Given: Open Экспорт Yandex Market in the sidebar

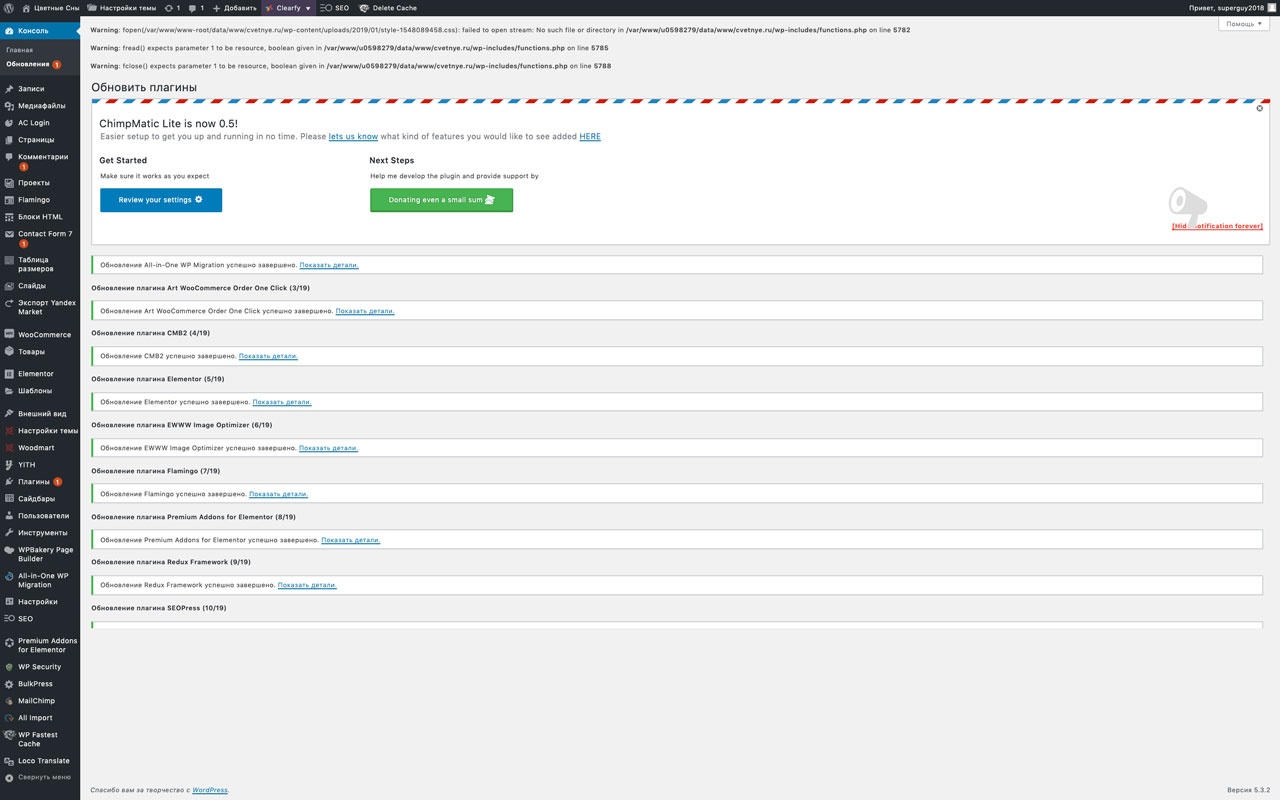Looking at the screenshot, I should click(x=40, y=307).
